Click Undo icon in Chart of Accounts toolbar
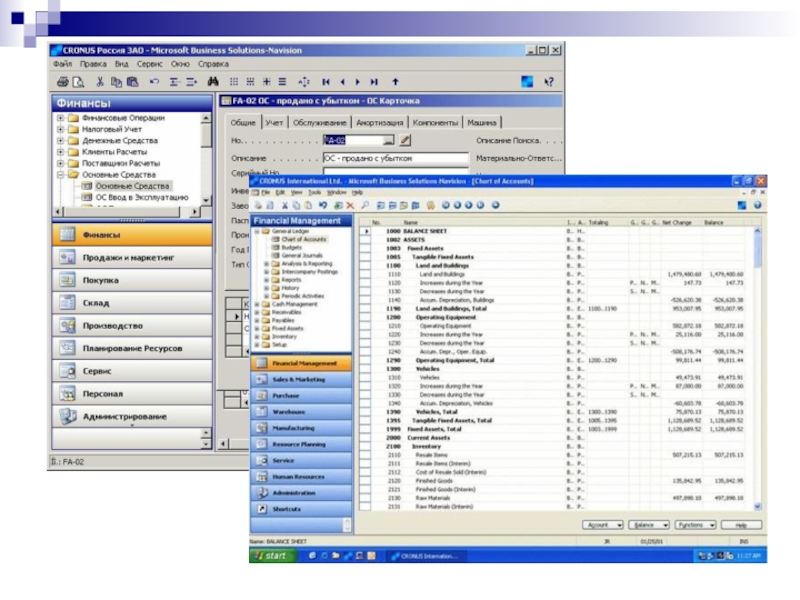 (322, 206)
